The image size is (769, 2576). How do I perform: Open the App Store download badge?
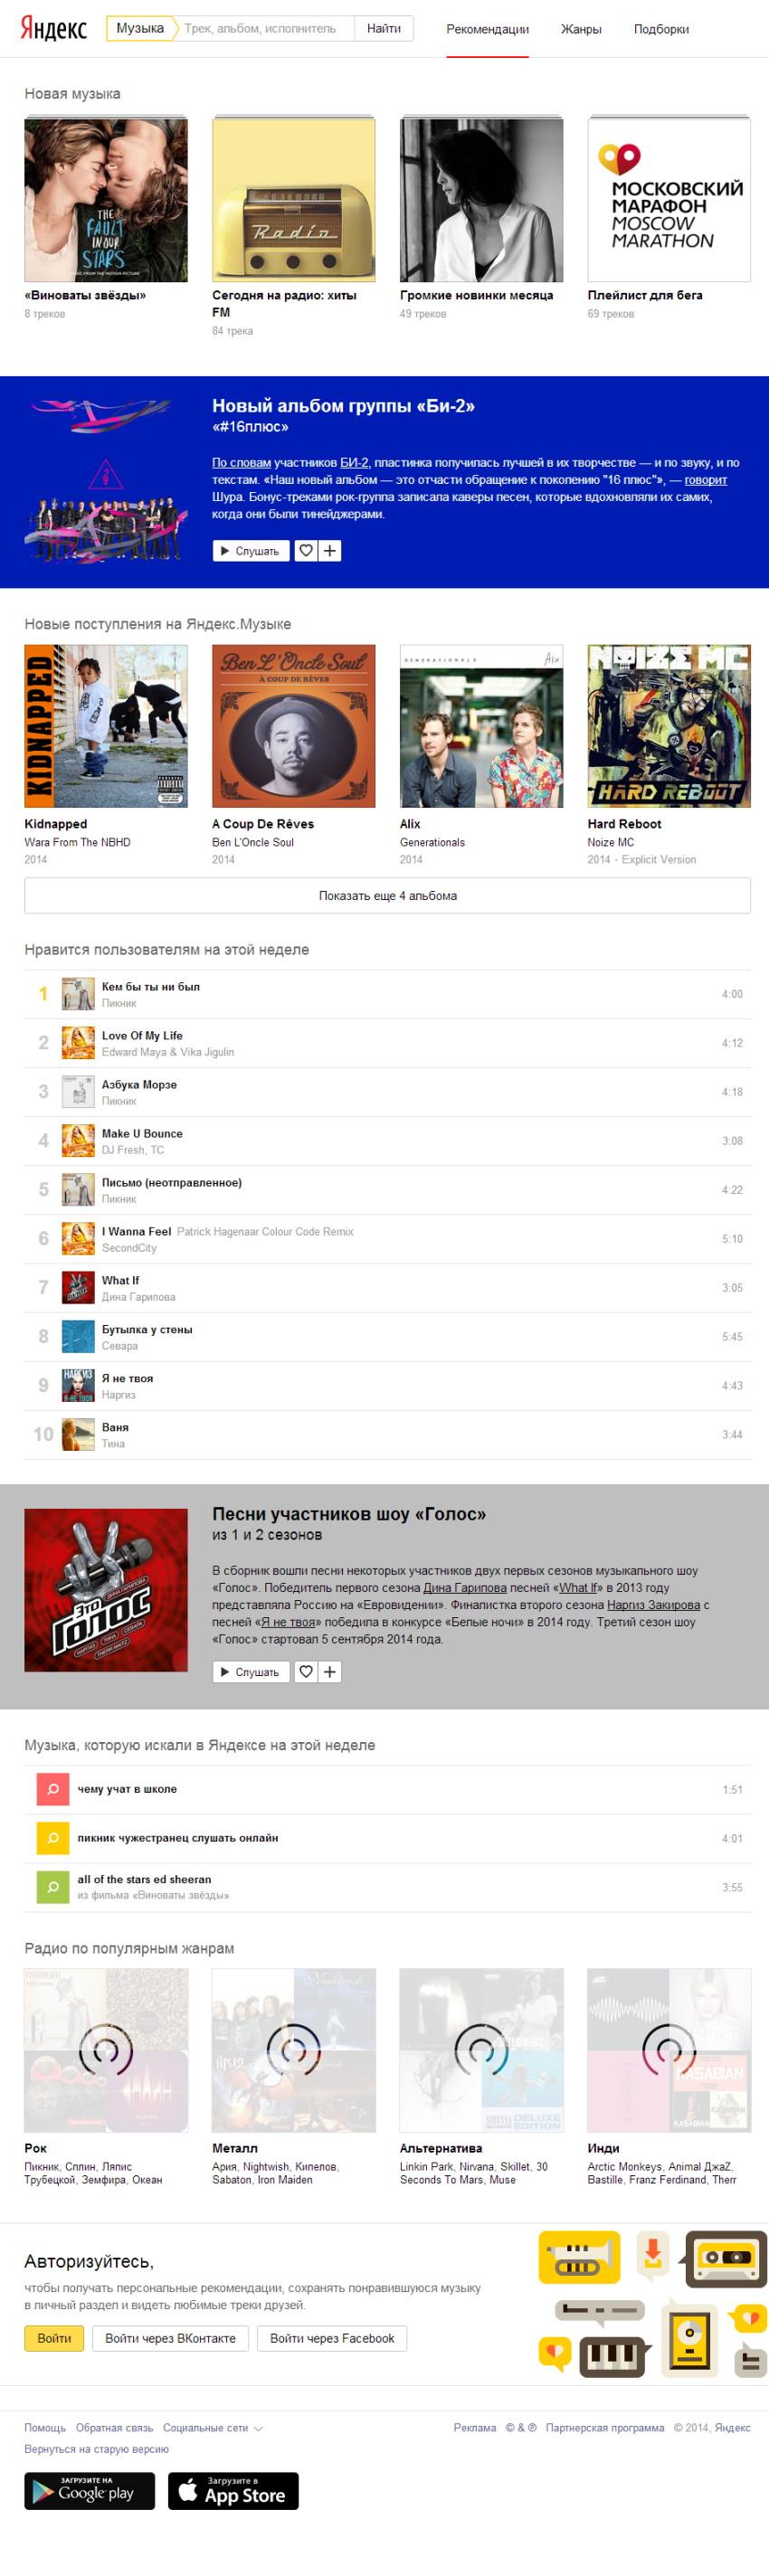233,2491
